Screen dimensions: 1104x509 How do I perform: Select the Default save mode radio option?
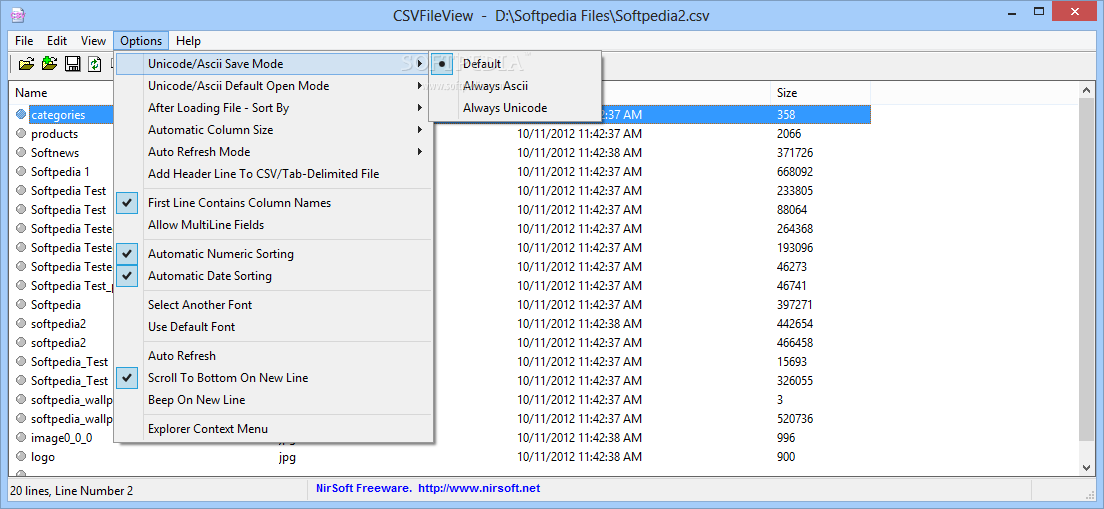point(515,63)
